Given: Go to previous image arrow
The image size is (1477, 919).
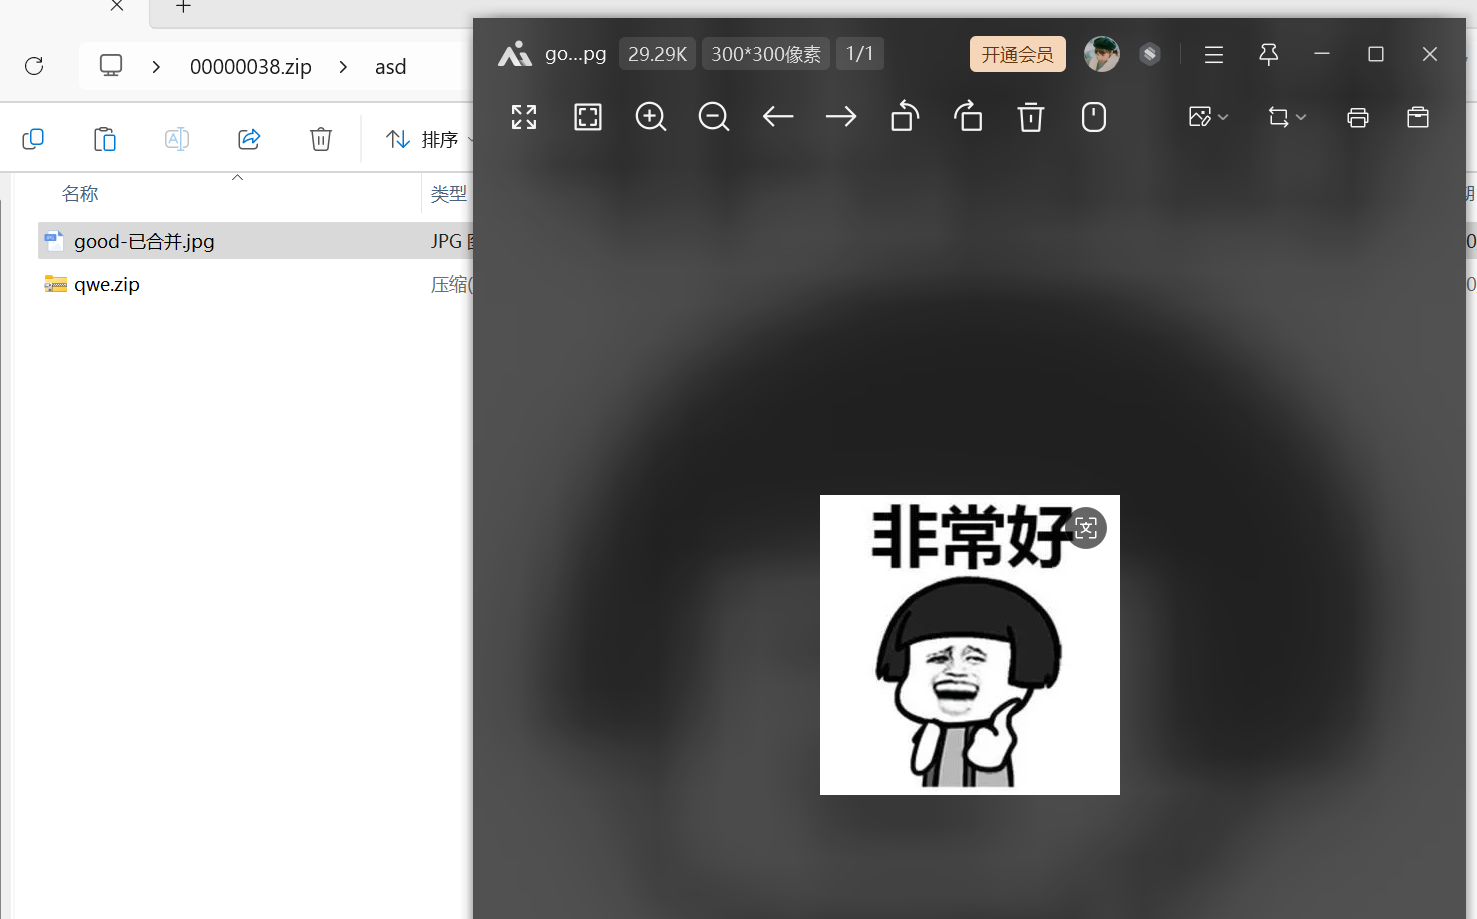Looking at the screenshot, I should tap(778, 117).
